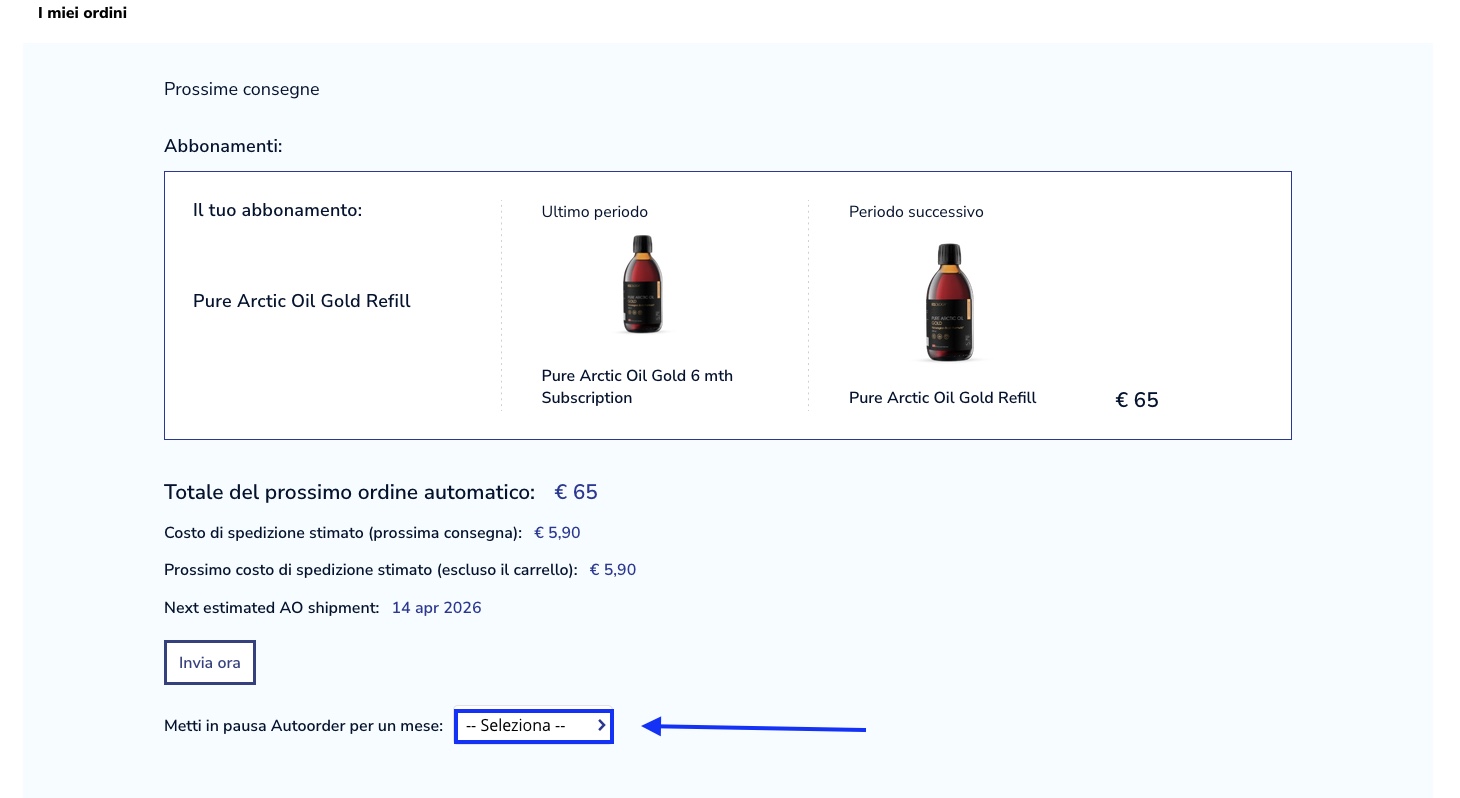This screenshot has width=1460, height=798.
Task: Click the Periodo successivo label
Action: point(916,212)
